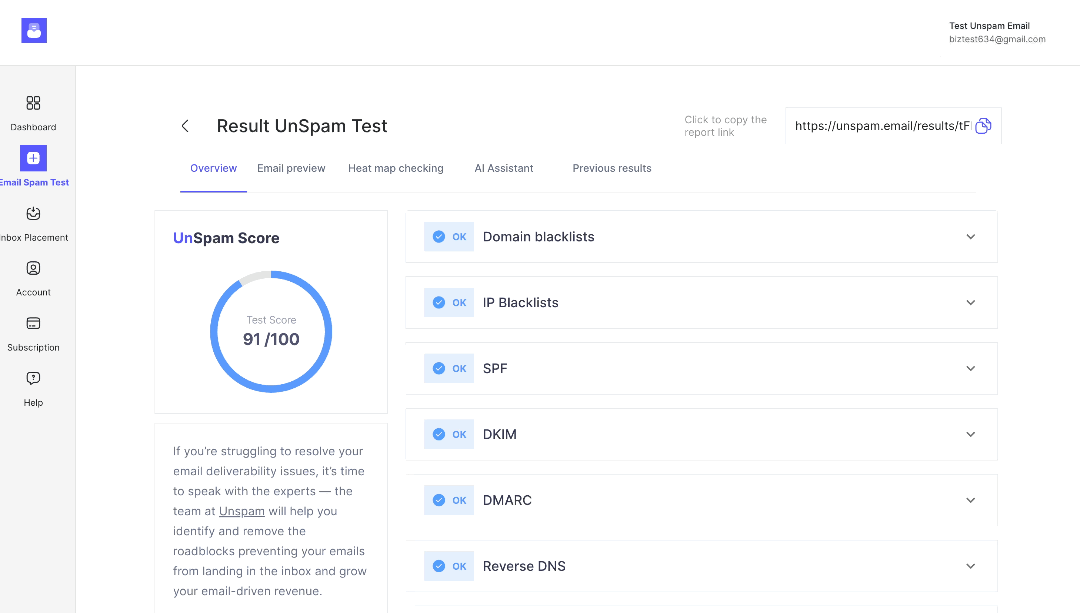Expand the Domain blacklists chevron

click(x=970, y=236)
